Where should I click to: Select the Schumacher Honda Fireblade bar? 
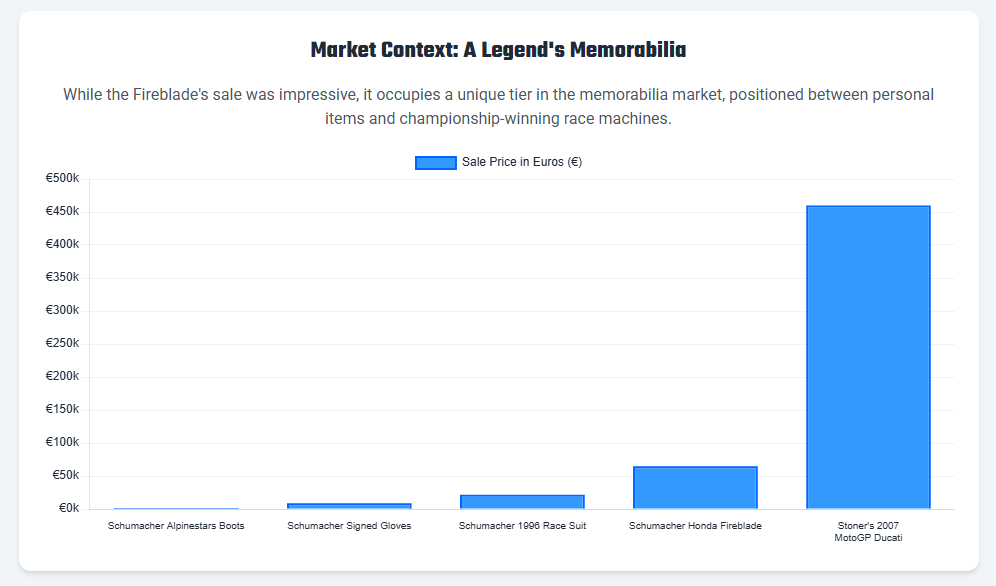[x=695, y=488]
